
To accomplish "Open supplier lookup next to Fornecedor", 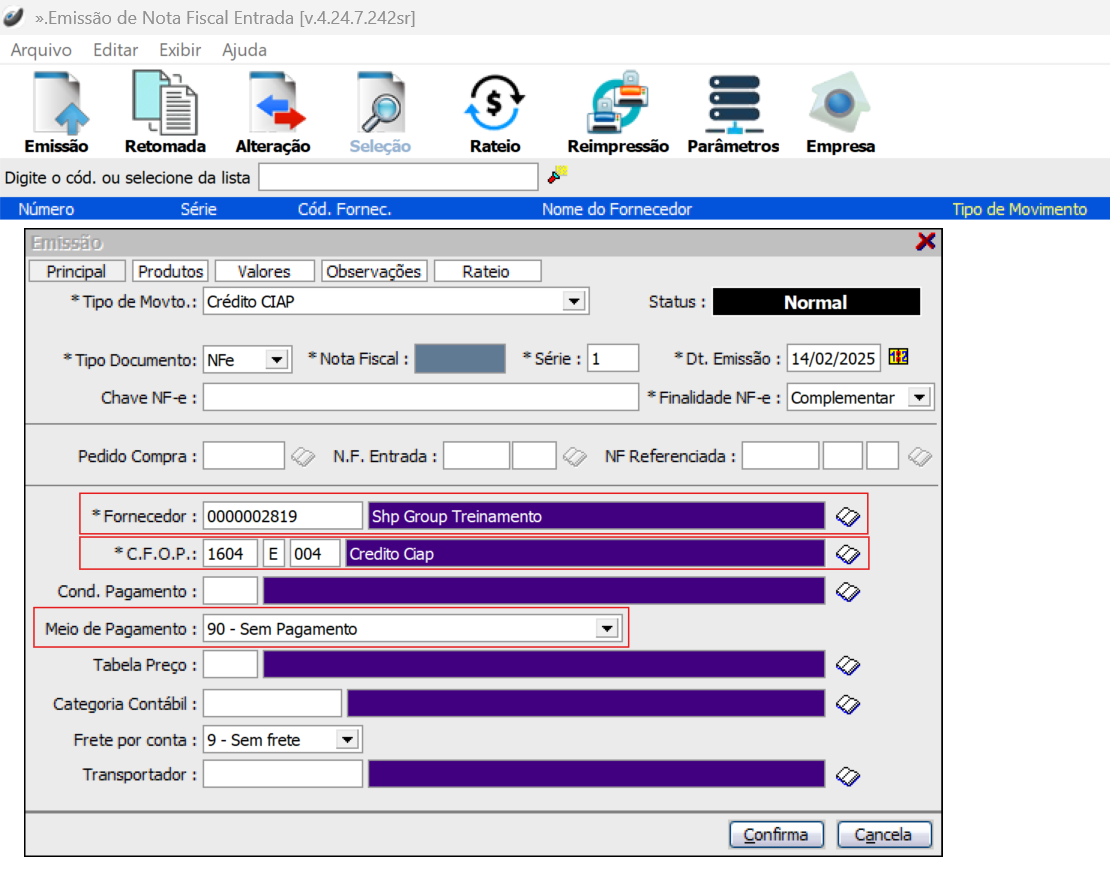I will click(x=848, y=516).
